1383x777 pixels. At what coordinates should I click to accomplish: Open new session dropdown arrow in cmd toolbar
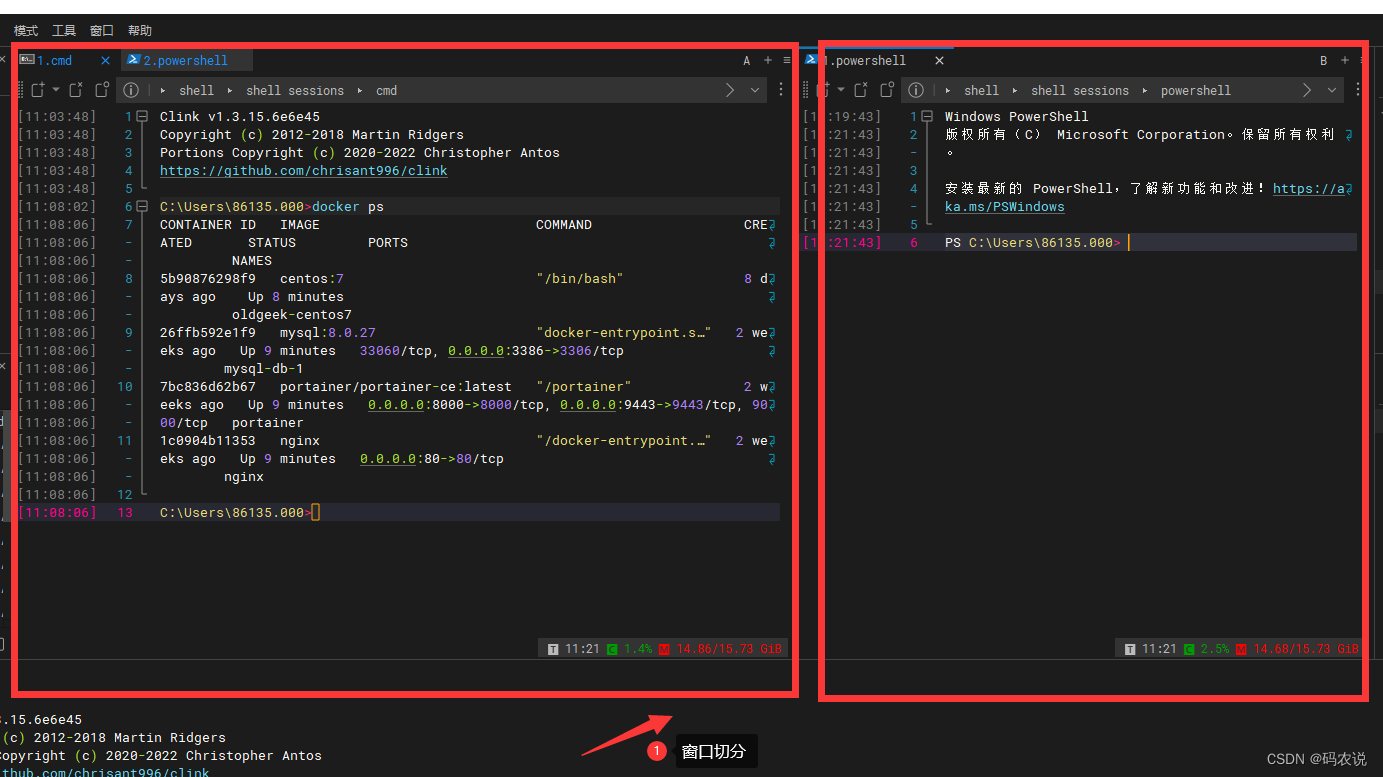click(x=56, y=90)
